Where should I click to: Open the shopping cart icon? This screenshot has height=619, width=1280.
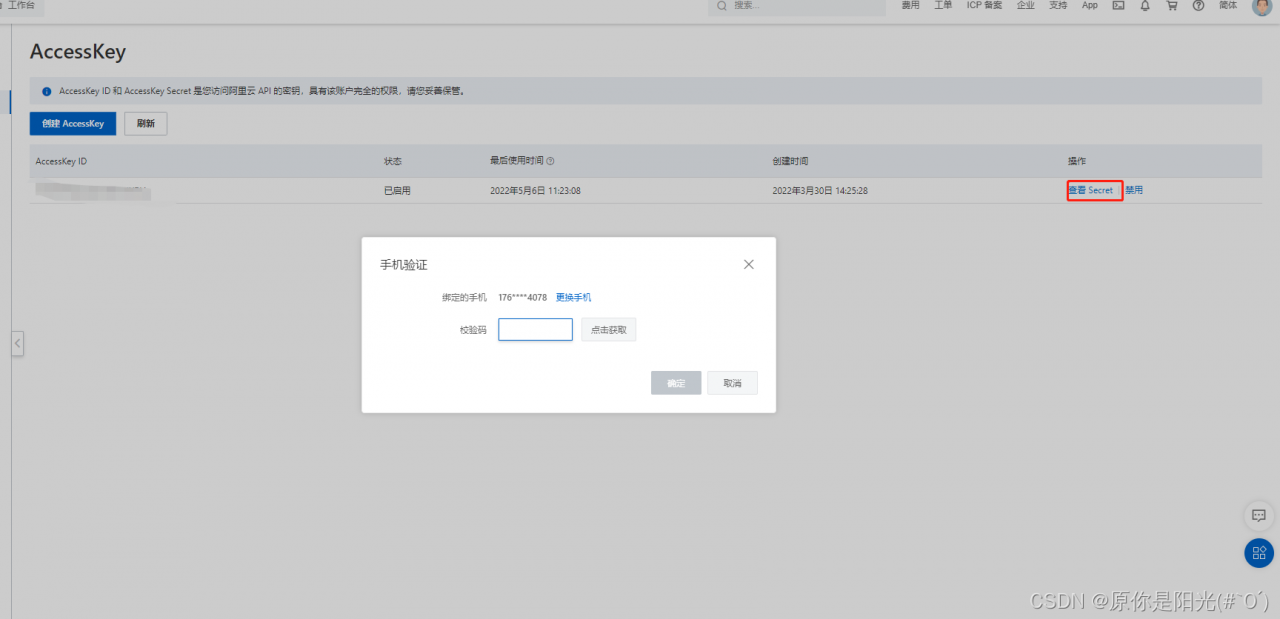click(x=1171, y=8)
